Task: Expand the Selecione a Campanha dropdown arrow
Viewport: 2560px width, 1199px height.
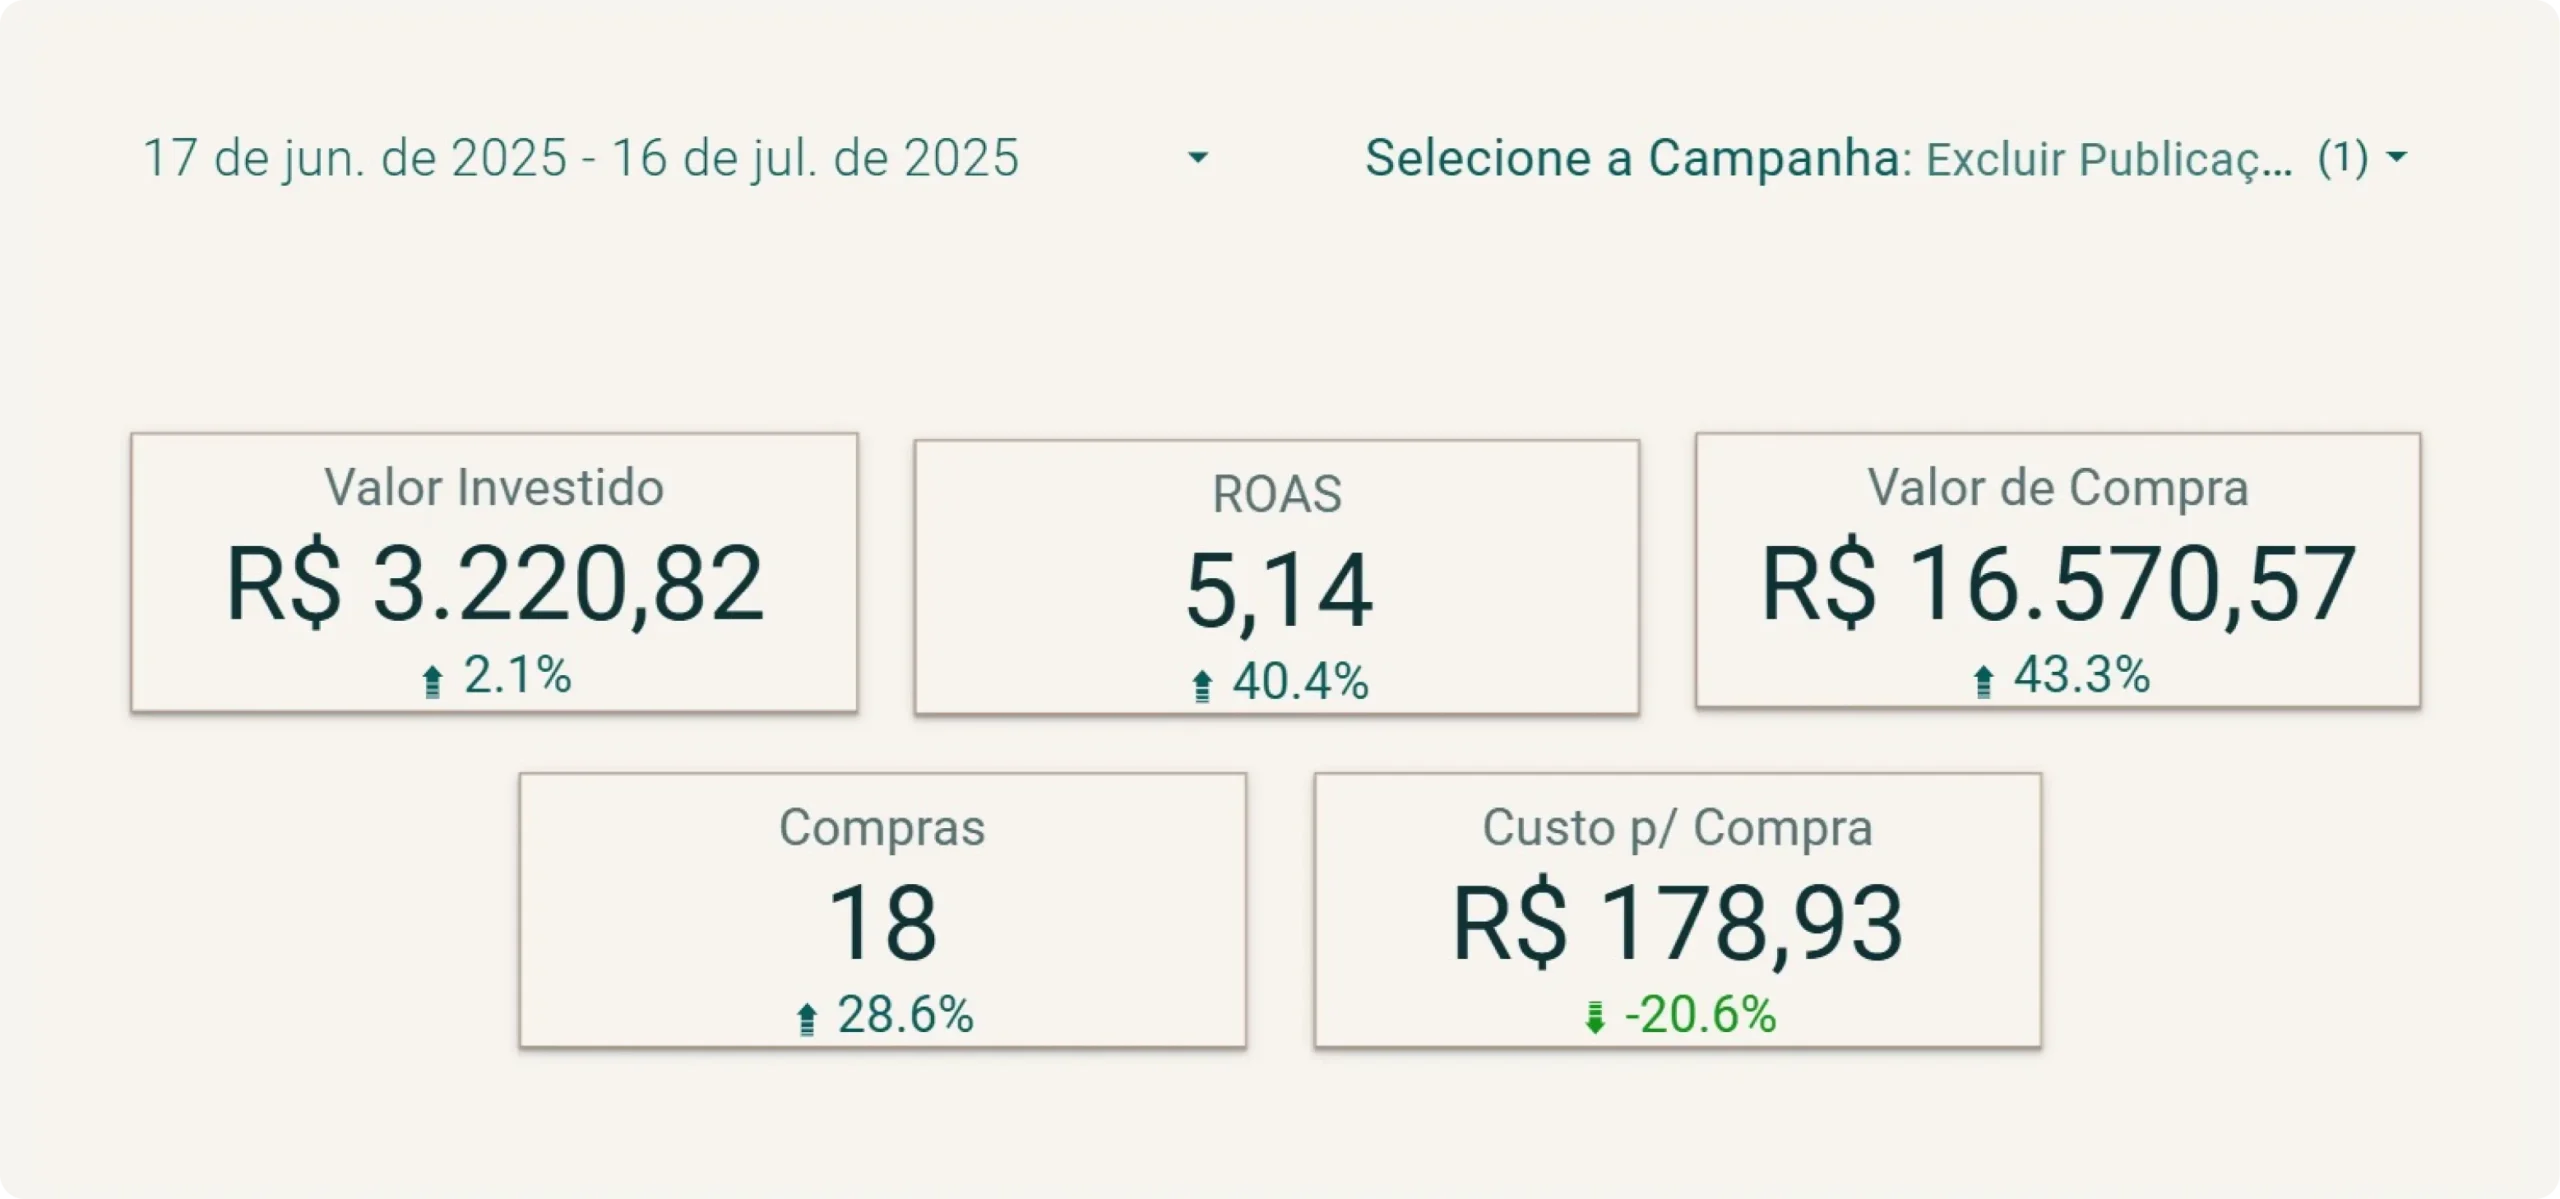Action: [2396, 157]
